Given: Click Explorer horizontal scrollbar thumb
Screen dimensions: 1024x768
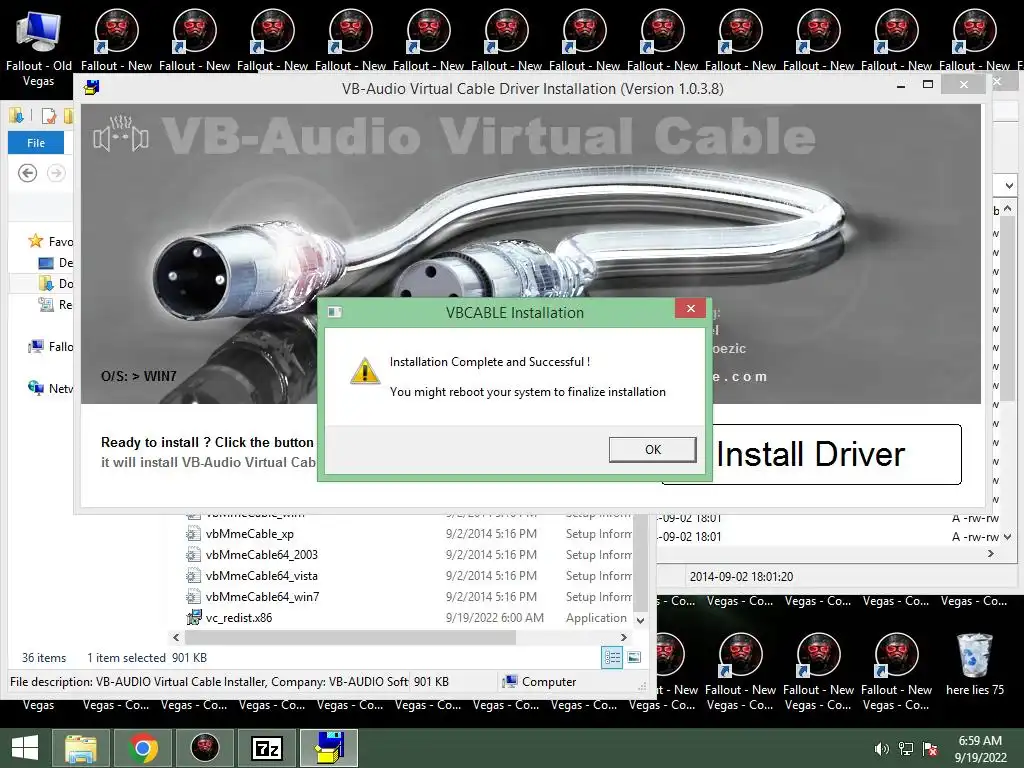Looking at the screenshot, I should coord(350,637).
